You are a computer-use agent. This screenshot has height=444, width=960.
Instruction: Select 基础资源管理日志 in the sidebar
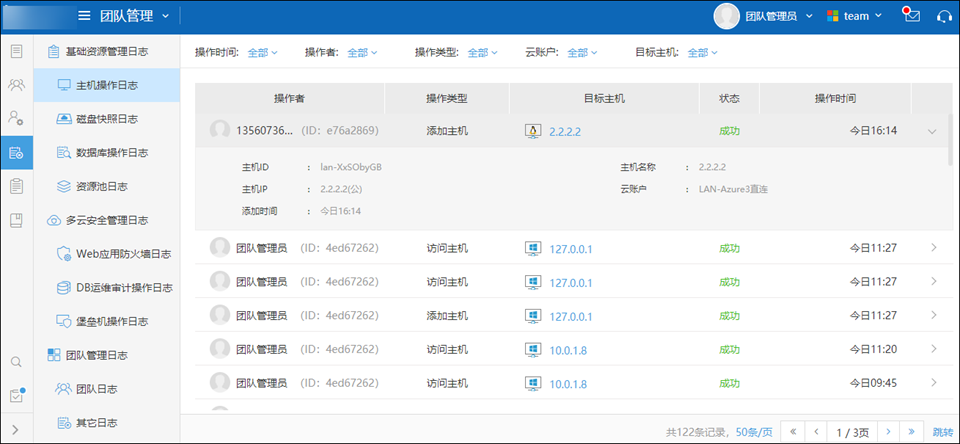(x=107, y=51)
